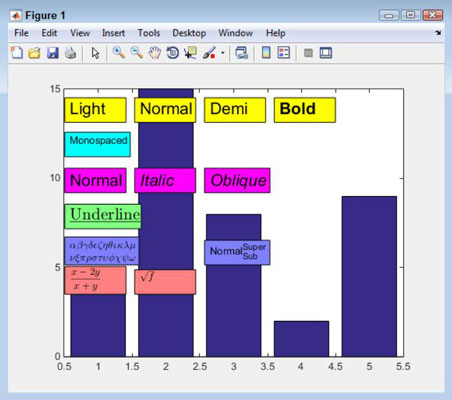452x400 pixels.
Task: Click the cyan Monospaced text box
Action: 97,144
